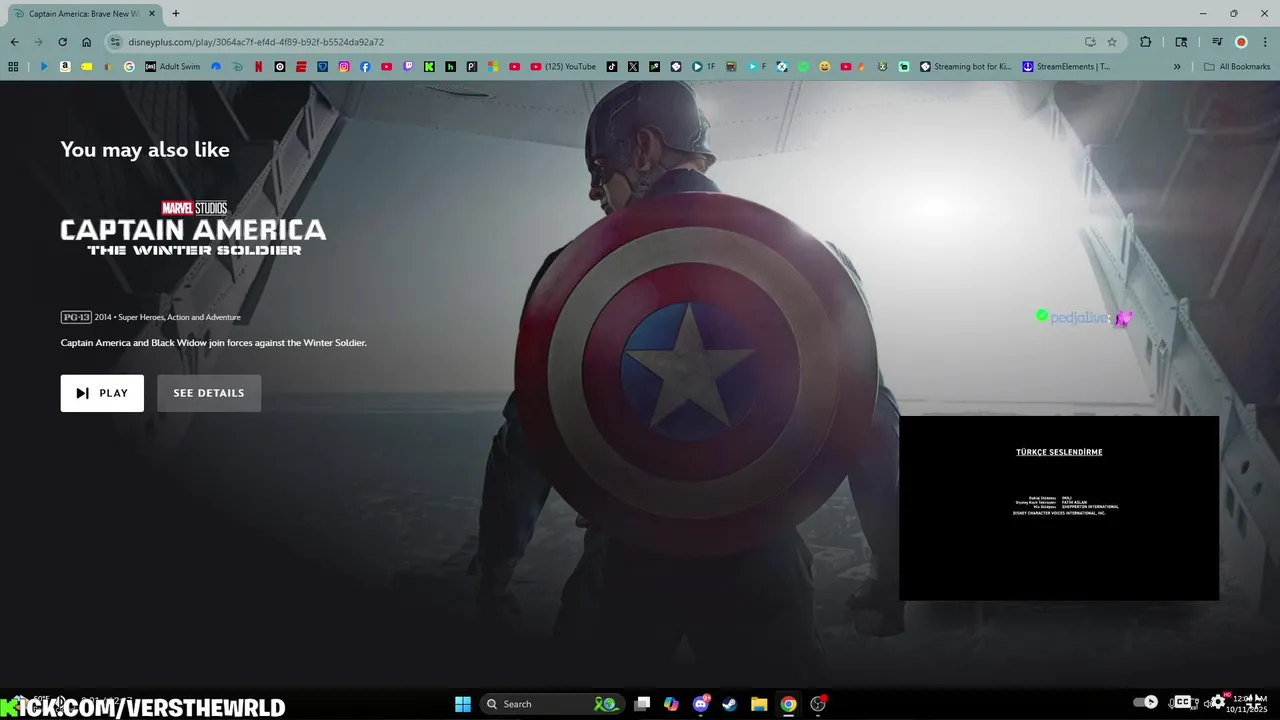Open the Chrome apps grid

(x=13, y=67)
